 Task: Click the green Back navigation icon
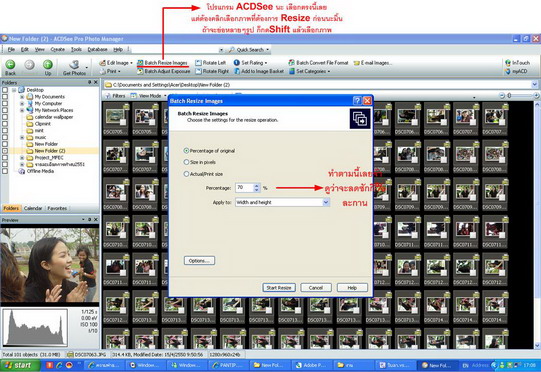[10, 65]
